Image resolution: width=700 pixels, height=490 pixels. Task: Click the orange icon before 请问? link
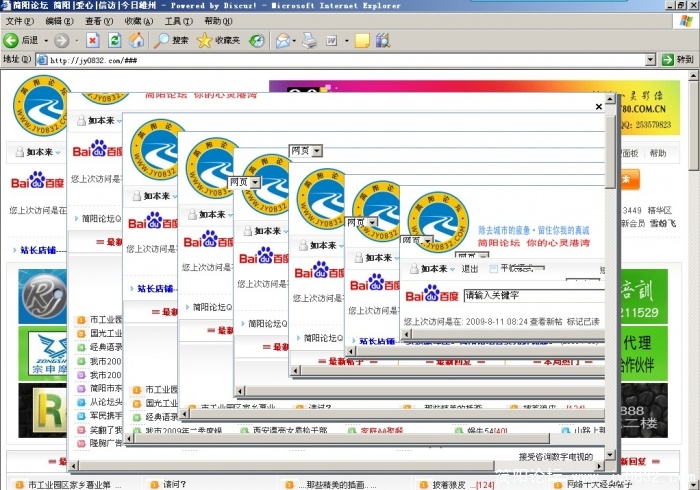coord(154,485)
